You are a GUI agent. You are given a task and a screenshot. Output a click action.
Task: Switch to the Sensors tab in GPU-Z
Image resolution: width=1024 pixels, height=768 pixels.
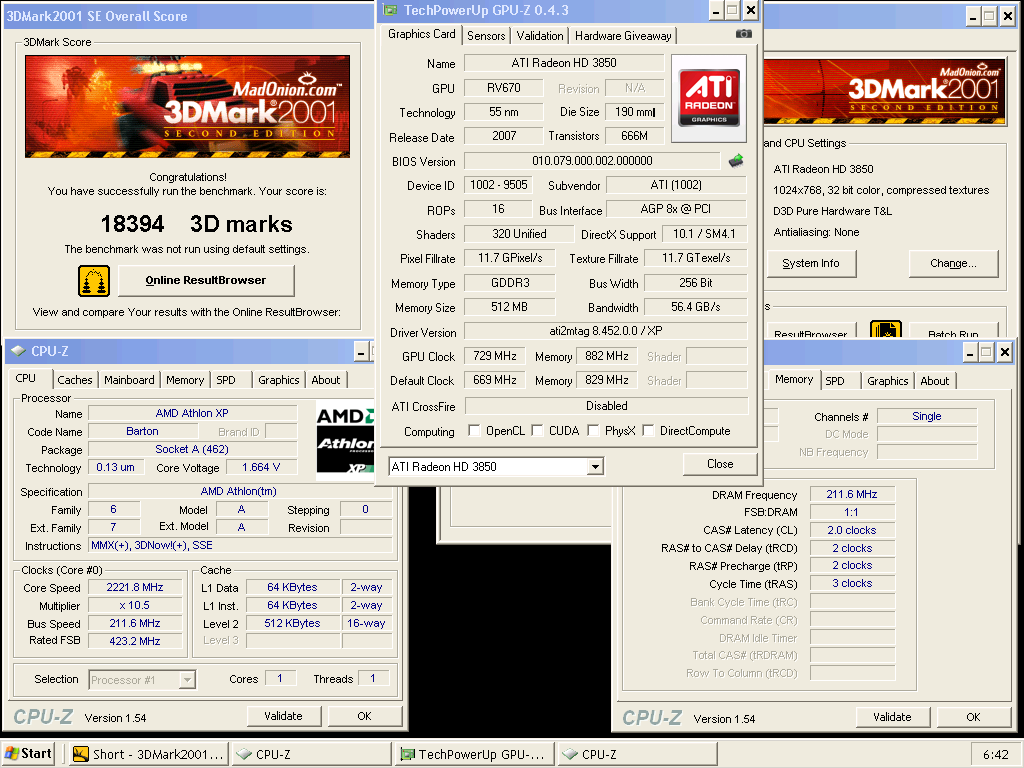(486, 36)
